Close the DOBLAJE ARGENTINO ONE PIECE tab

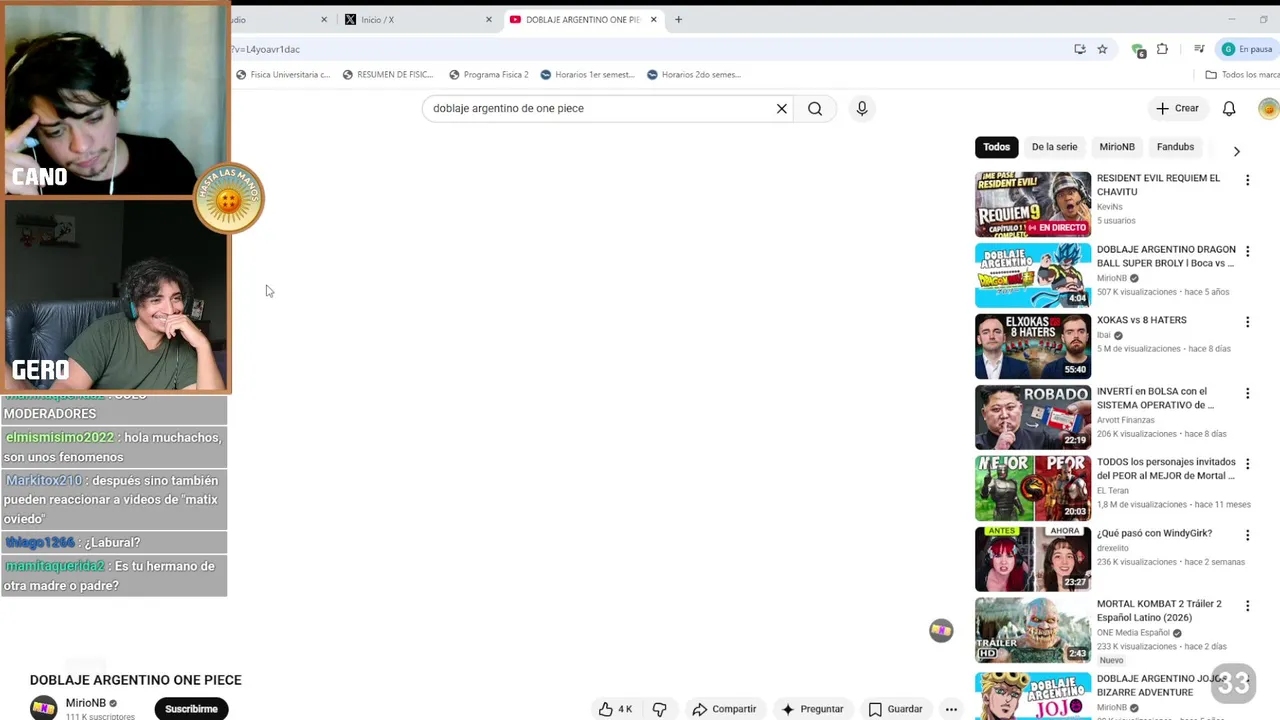pos(654,19)
